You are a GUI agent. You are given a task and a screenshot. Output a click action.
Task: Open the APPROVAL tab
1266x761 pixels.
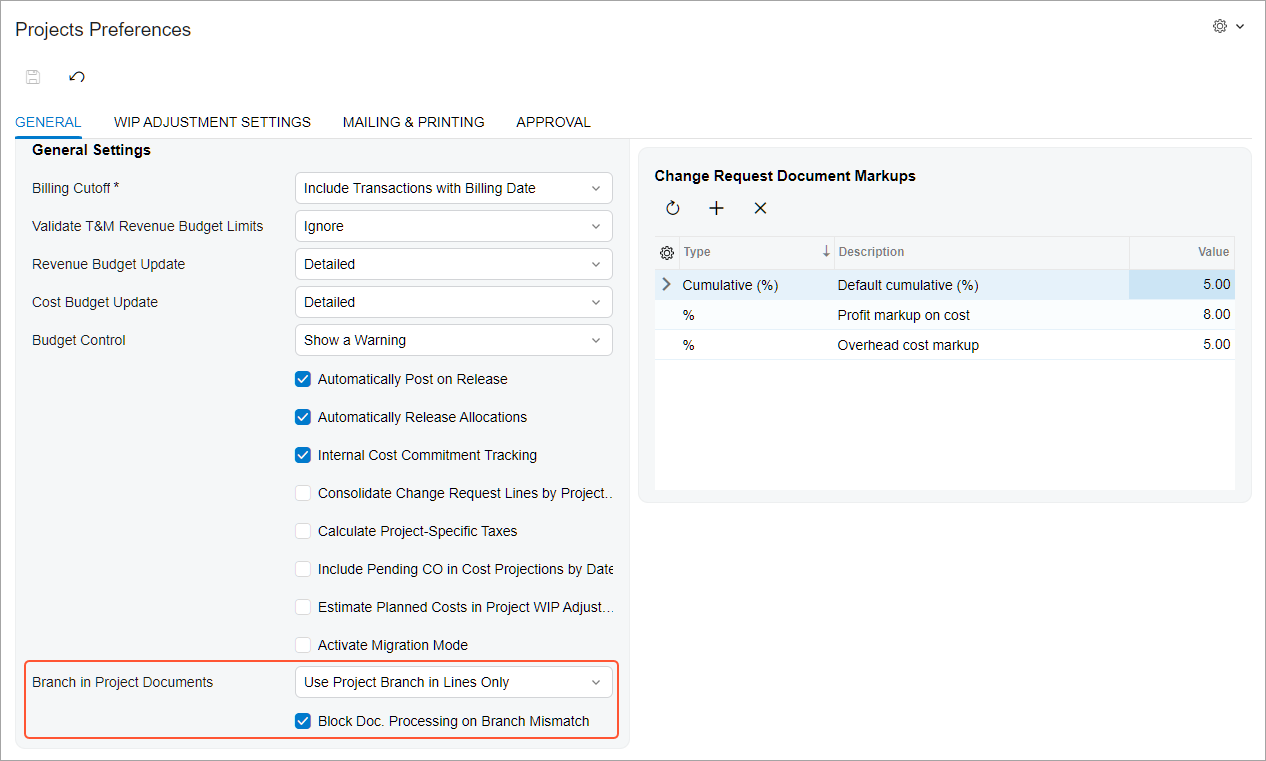[553, 122]
